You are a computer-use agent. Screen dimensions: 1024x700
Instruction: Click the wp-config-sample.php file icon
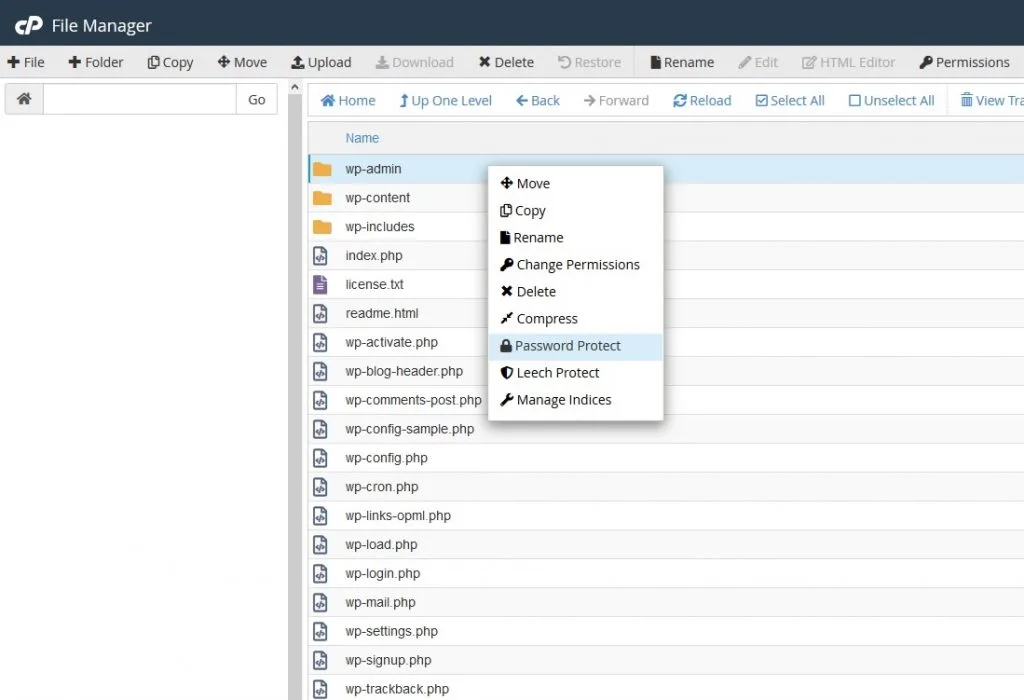click(x=320, y=429)
